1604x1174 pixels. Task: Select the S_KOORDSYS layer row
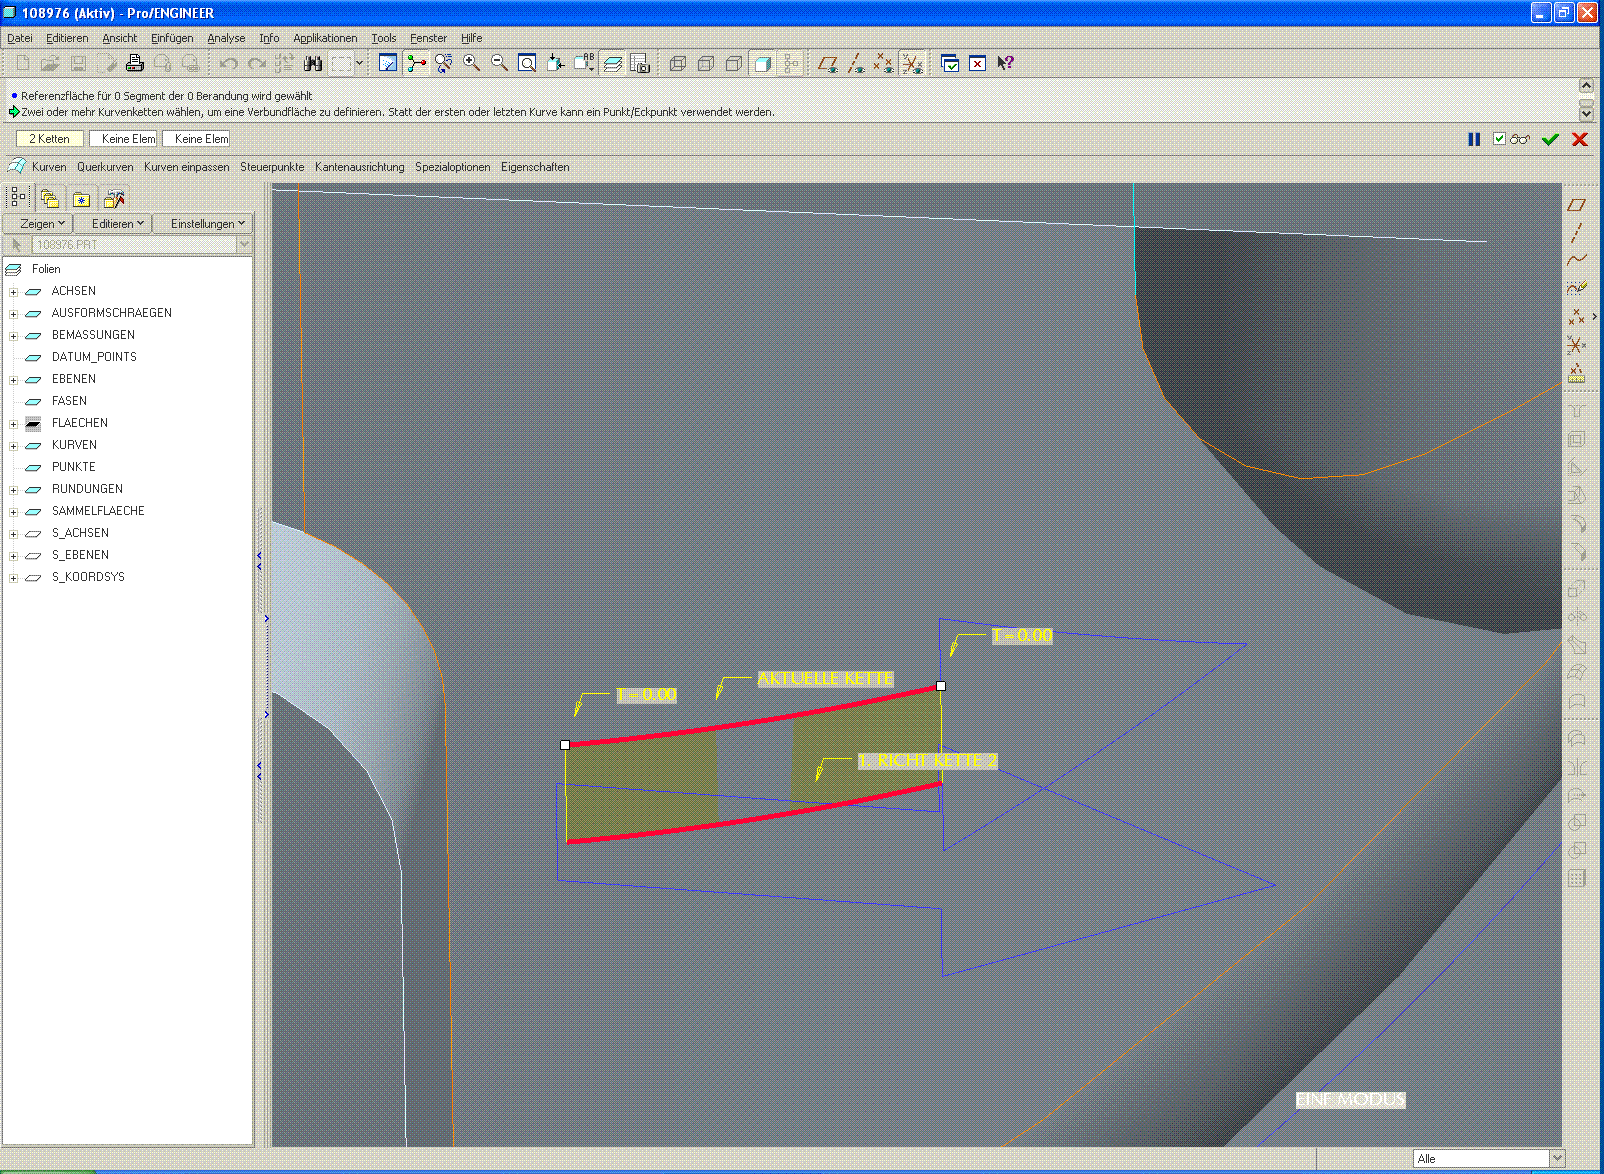pyautogui.click(x=88, y=577)
